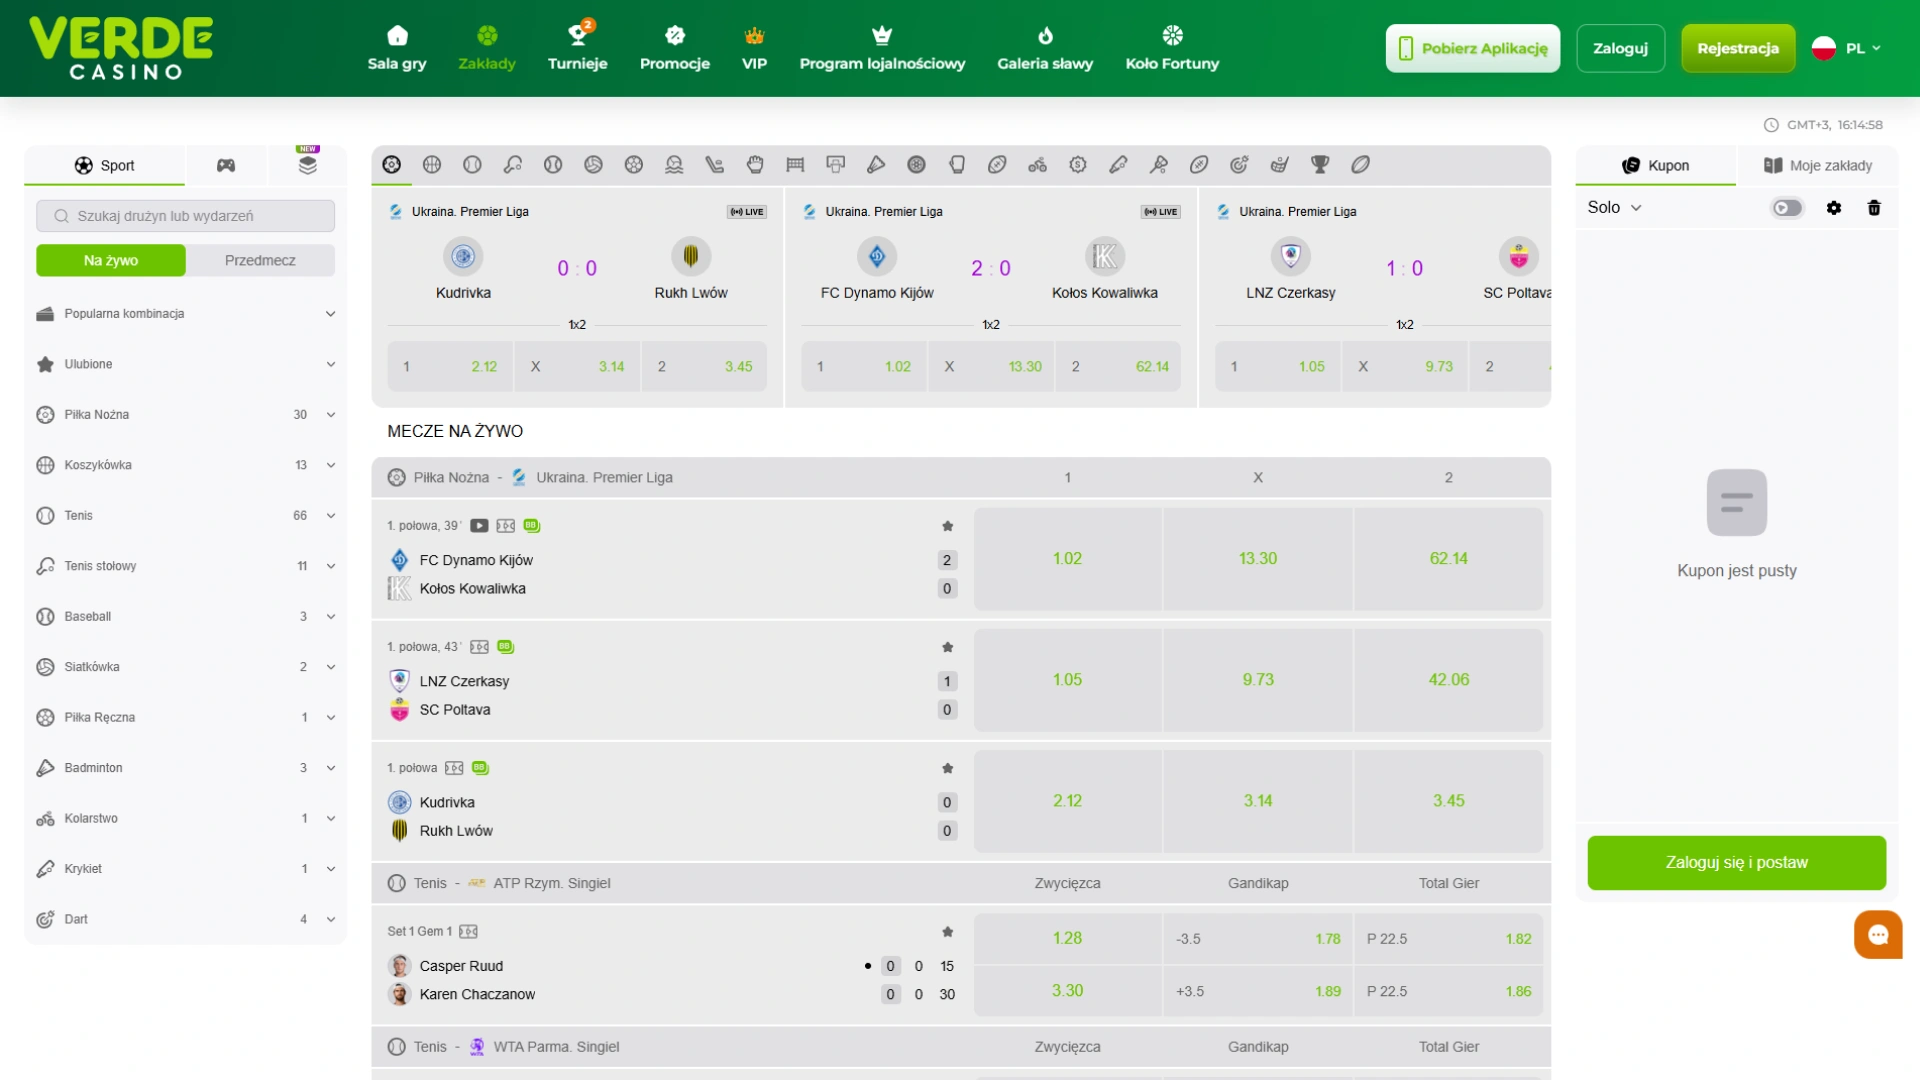Image resolution: width=1920 pixels, height=1080 pixels.
Task: Expand Siatkówka in sidebar
Action: (x=186, y=667)
